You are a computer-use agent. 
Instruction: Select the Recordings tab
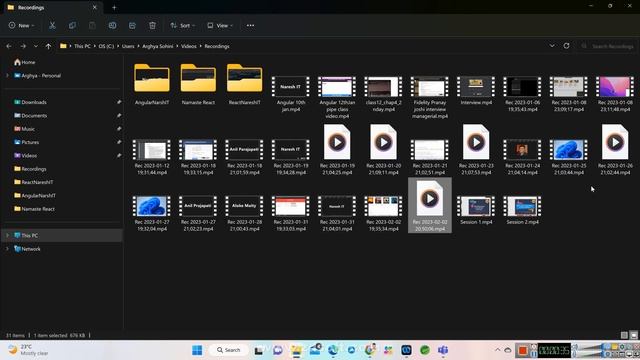pos(53,7)
